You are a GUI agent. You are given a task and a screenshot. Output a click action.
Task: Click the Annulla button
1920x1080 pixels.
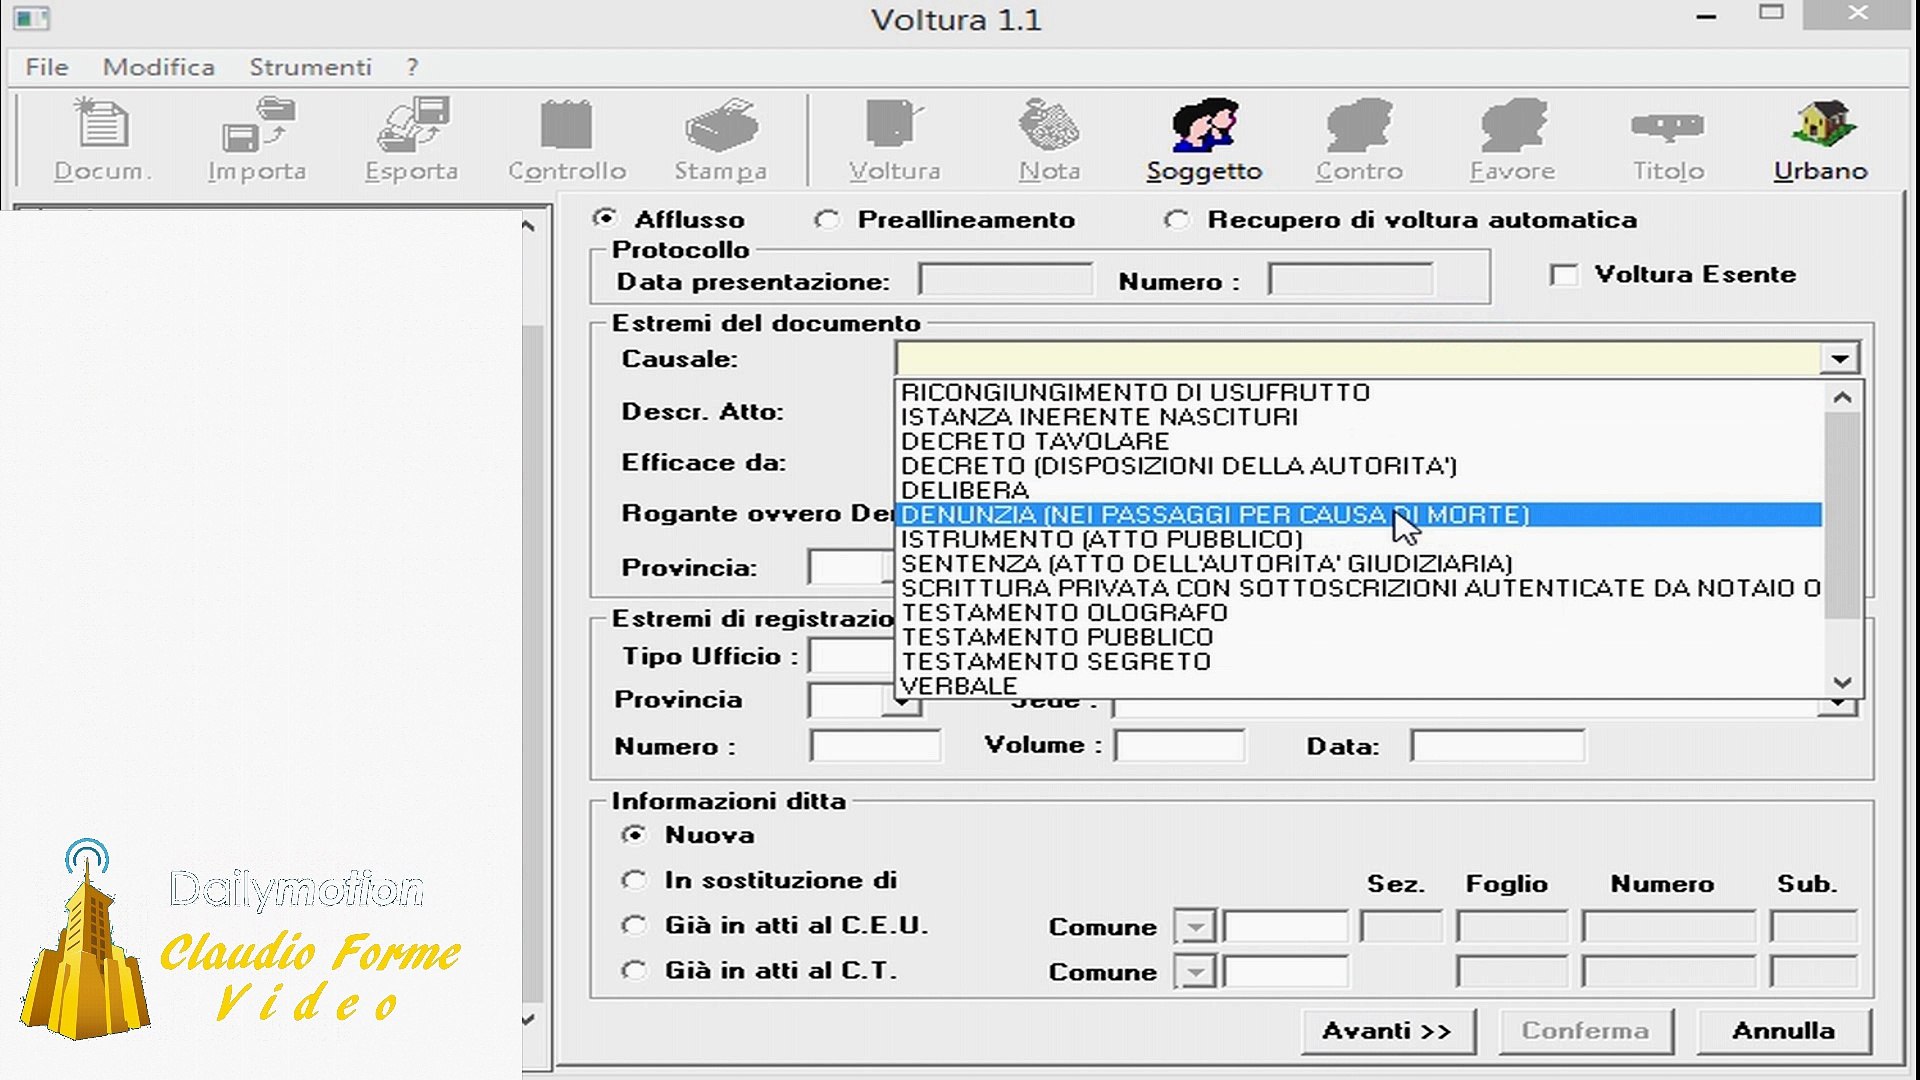1783,1031
